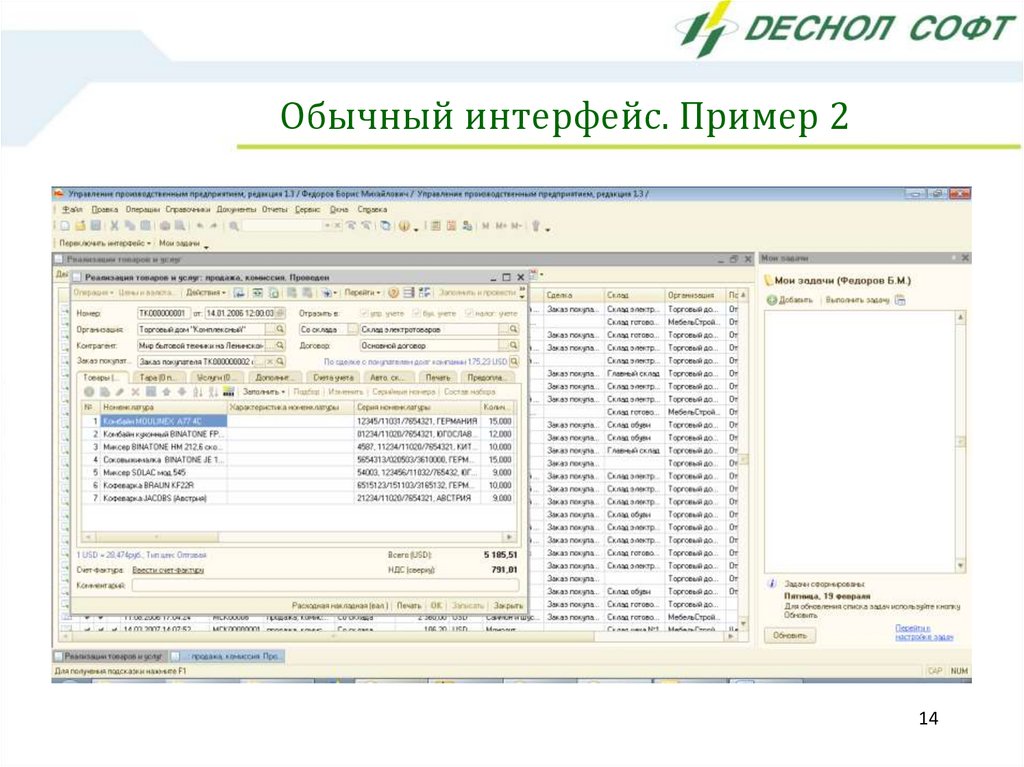Image resolution: width=1024 pixels, height=767 pixels.
Task: Open the Файл menu
Action: pyautogui.click(x=72, y=210)
